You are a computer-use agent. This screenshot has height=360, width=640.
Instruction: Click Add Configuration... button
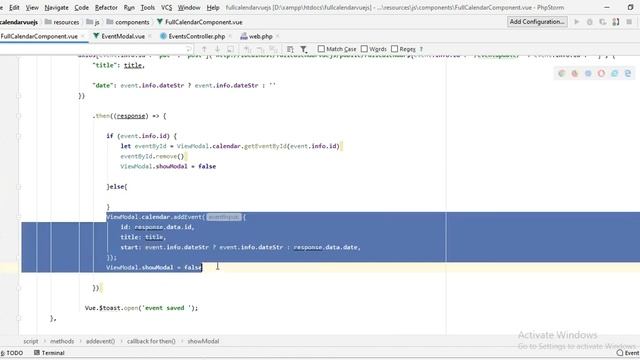(x=537, y=22)
